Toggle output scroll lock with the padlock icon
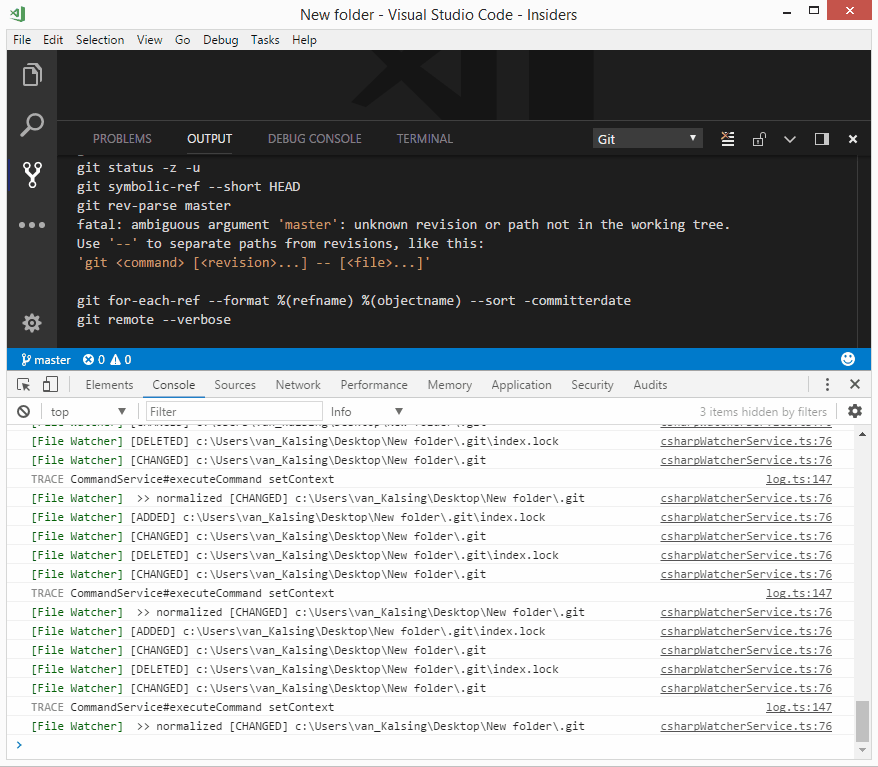The width and height of the screenshot is (878, 767). pos(757,139)
